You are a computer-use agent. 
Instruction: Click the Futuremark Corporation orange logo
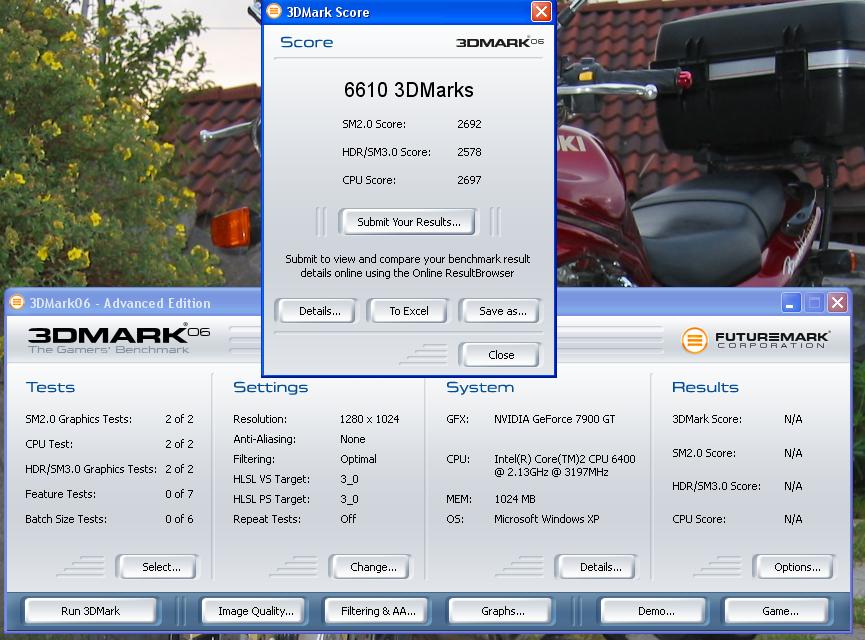(x=694, y=340)
